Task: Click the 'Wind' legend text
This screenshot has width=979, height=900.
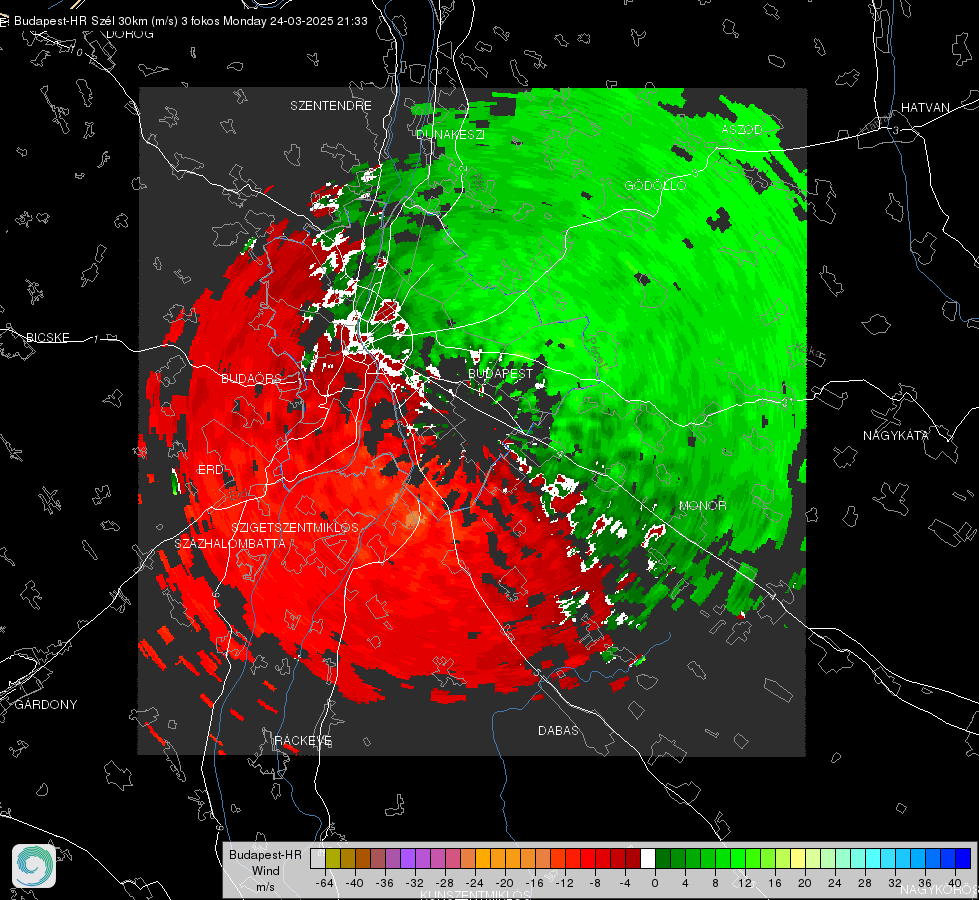Action: (265, 870)
